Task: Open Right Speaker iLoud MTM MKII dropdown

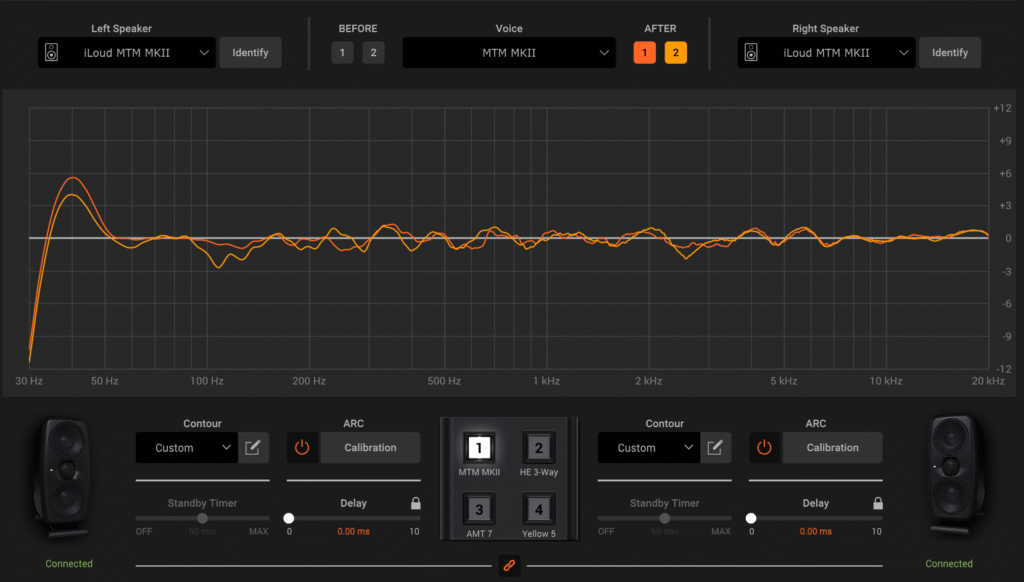Action: point(826,53)
